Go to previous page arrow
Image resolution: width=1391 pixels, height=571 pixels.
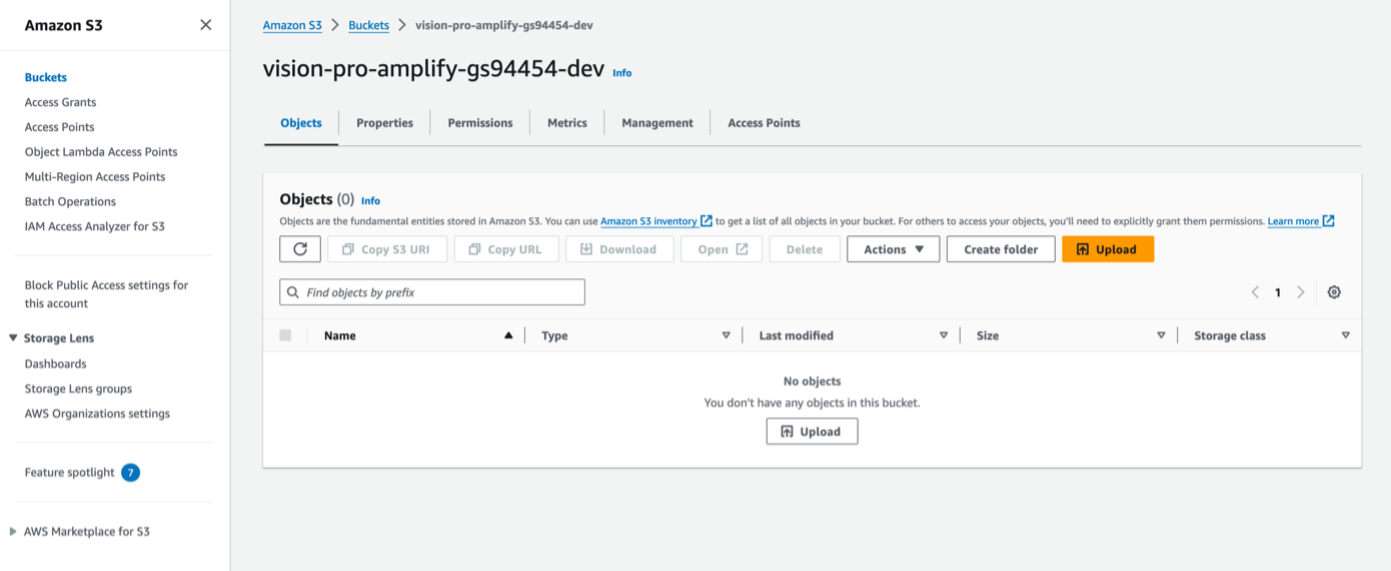click(1255, 292)
